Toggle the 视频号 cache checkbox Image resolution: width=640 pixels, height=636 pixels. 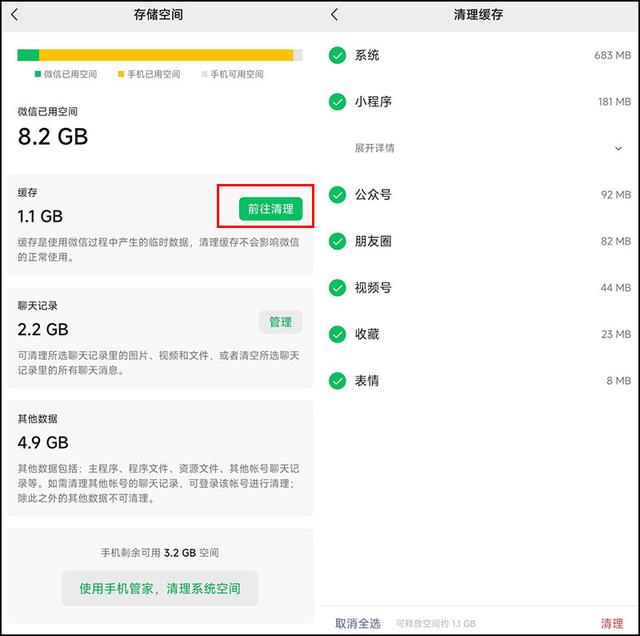[337, 288]
